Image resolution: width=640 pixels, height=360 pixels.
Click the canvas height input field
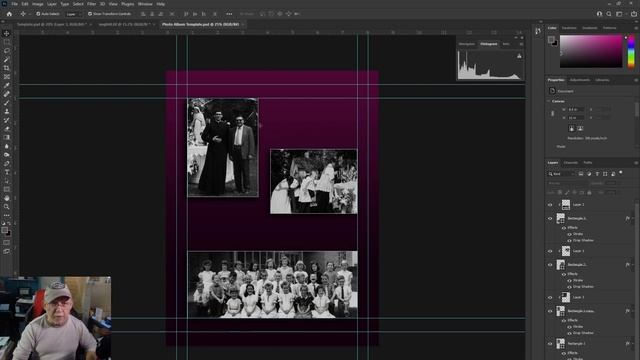pos(576,118)
